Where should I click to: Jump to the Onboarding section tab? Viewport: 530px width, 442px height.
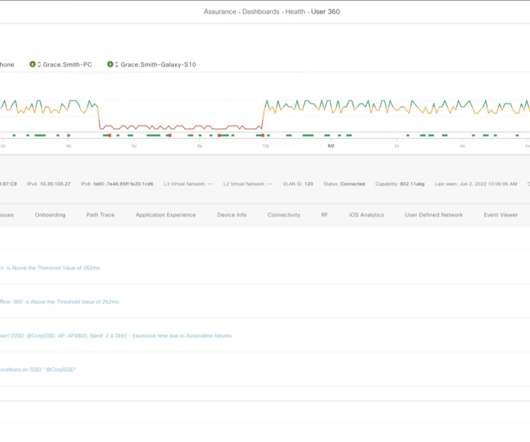click(50, 215)
